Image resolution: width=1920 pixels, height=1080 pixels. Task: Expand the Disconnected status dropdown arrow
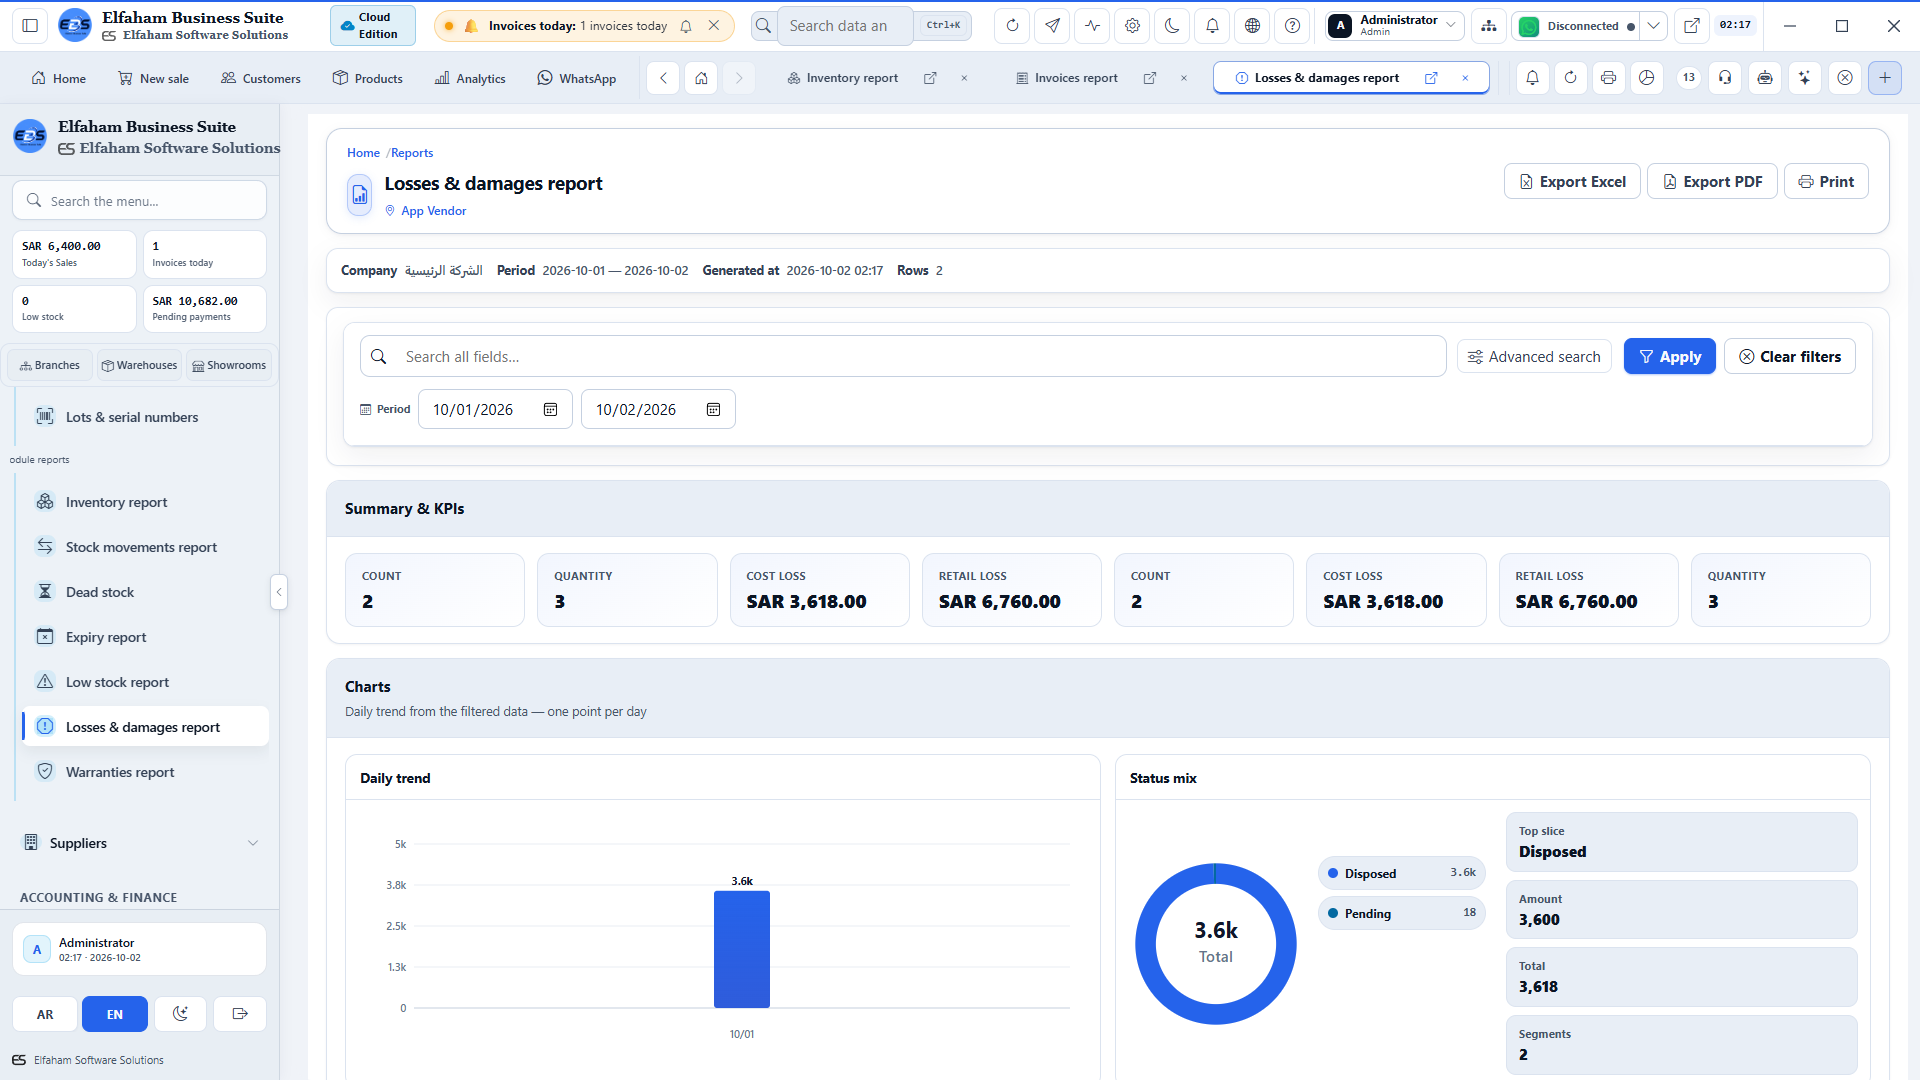coord(1654,26)
